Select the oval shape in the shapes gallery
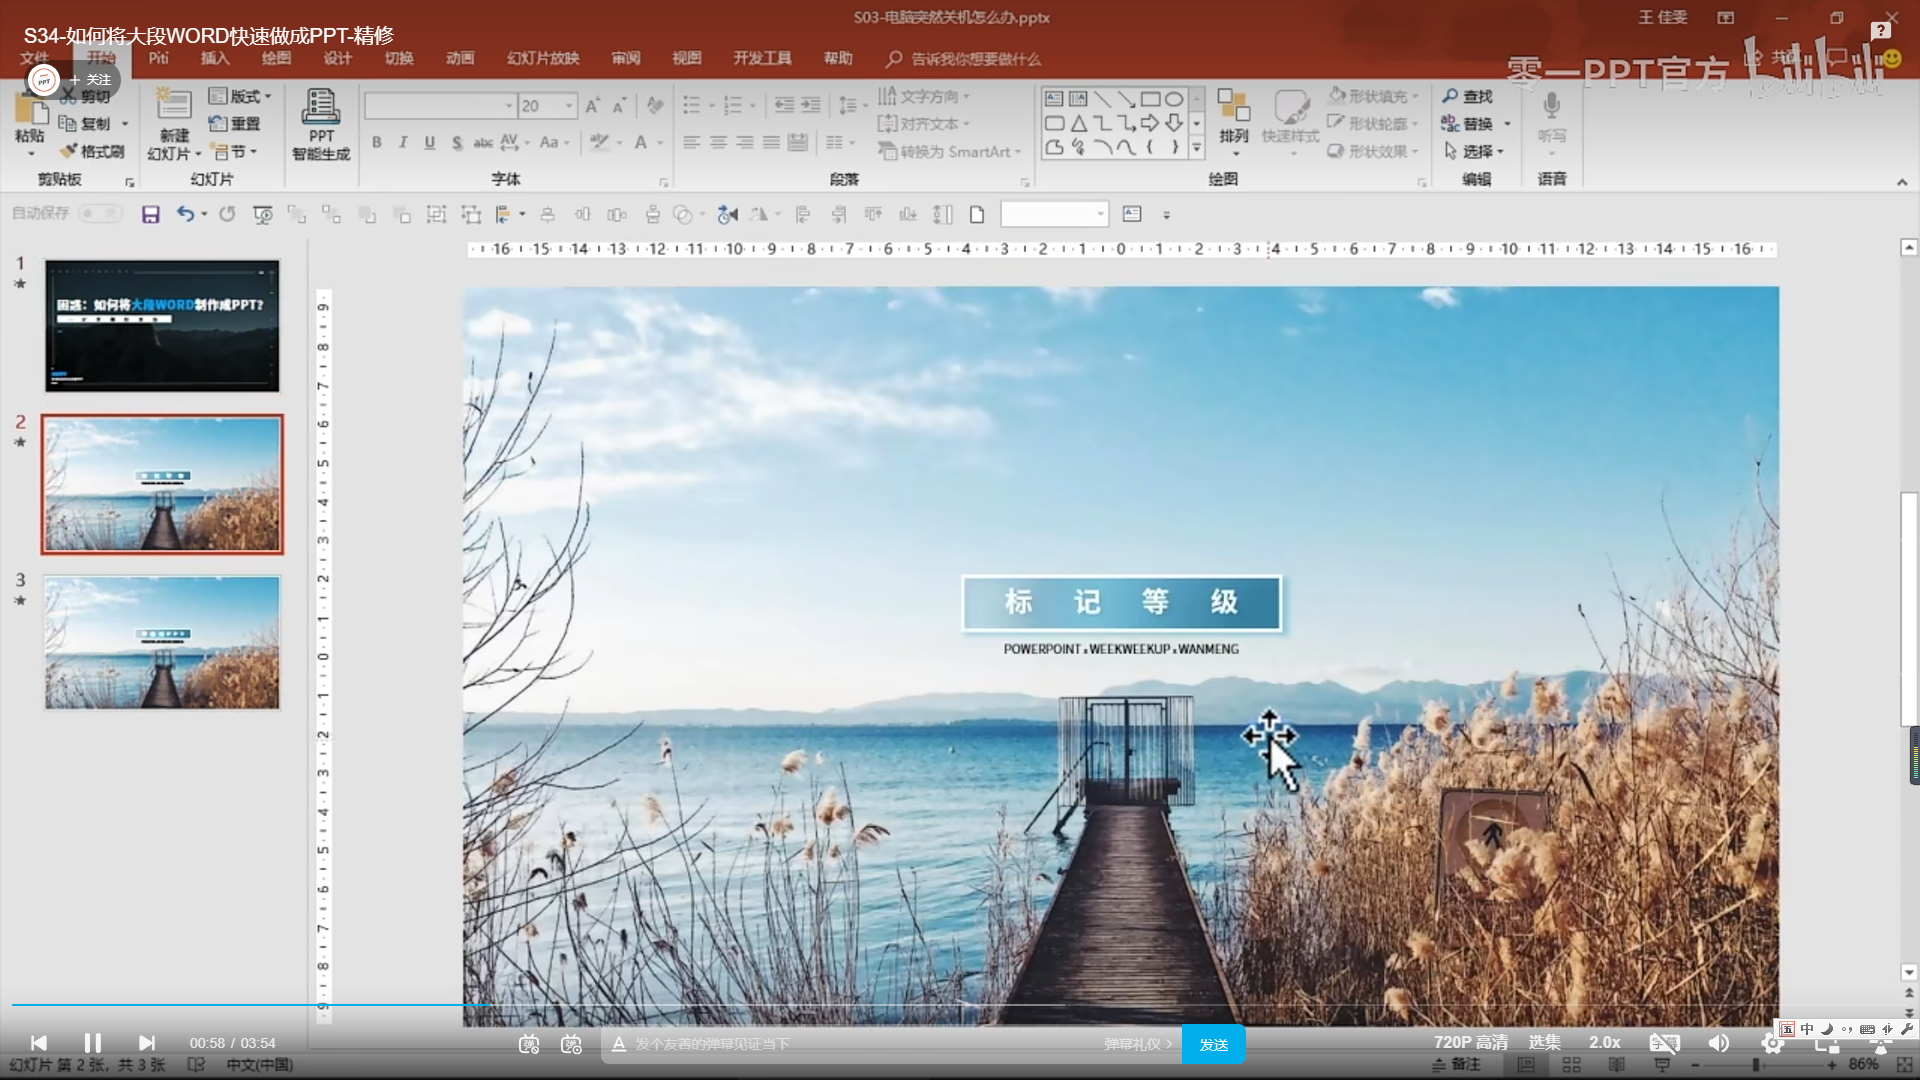This screenshot has height=1080, width=1920. click(x=1174, y=99)
